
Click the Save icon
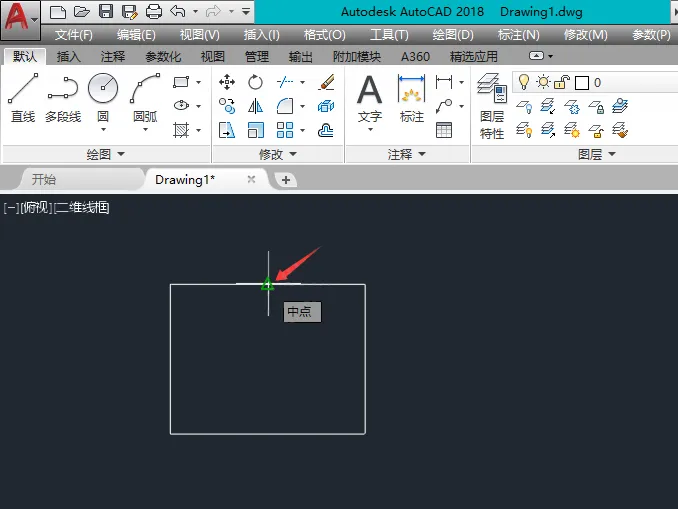click(106, 12)
